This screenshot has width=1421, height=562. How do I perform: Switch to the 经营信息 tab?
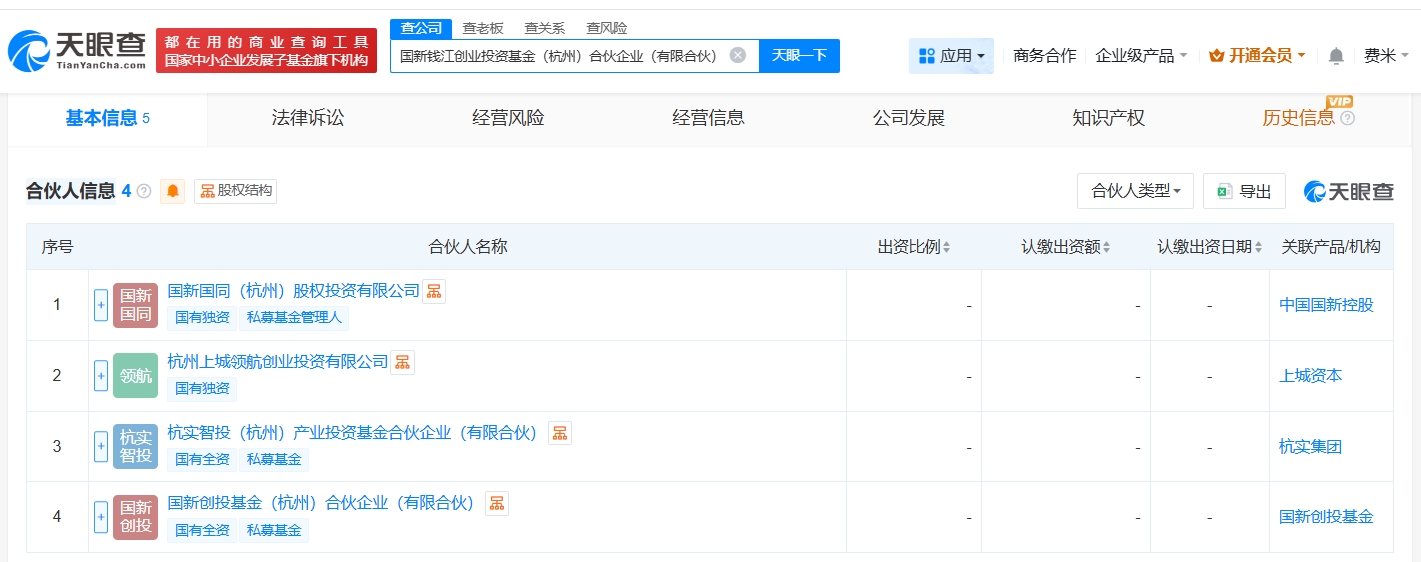coord(708,118)
